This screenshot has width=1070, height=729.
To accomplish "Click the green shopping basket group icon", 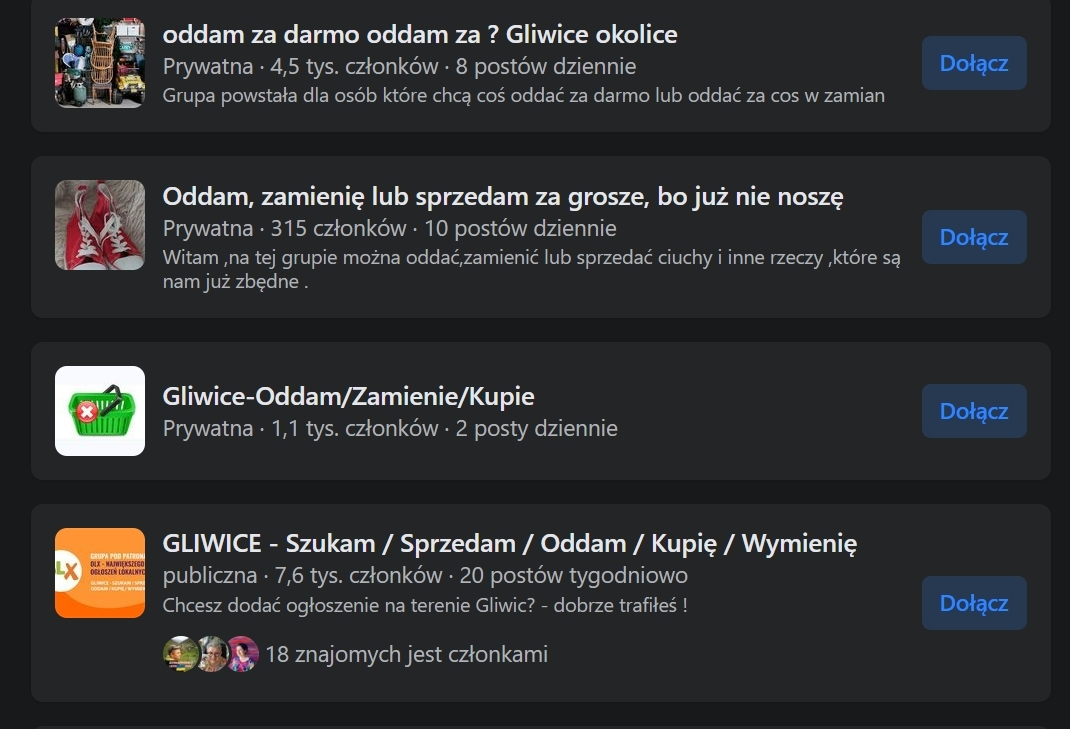I will coord(100,411).
